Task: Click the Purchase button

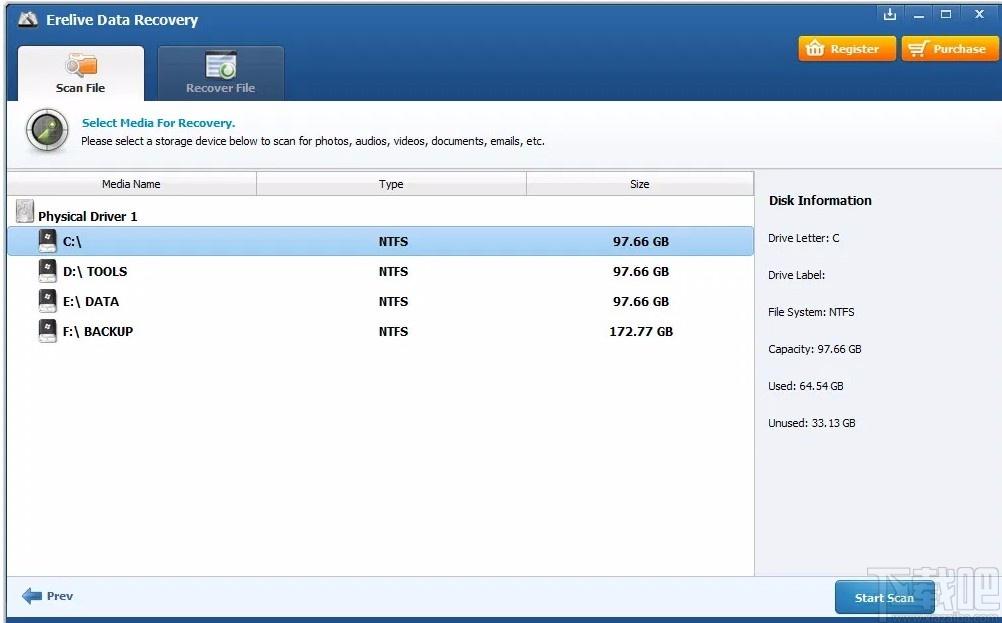Action: point(950,49)
